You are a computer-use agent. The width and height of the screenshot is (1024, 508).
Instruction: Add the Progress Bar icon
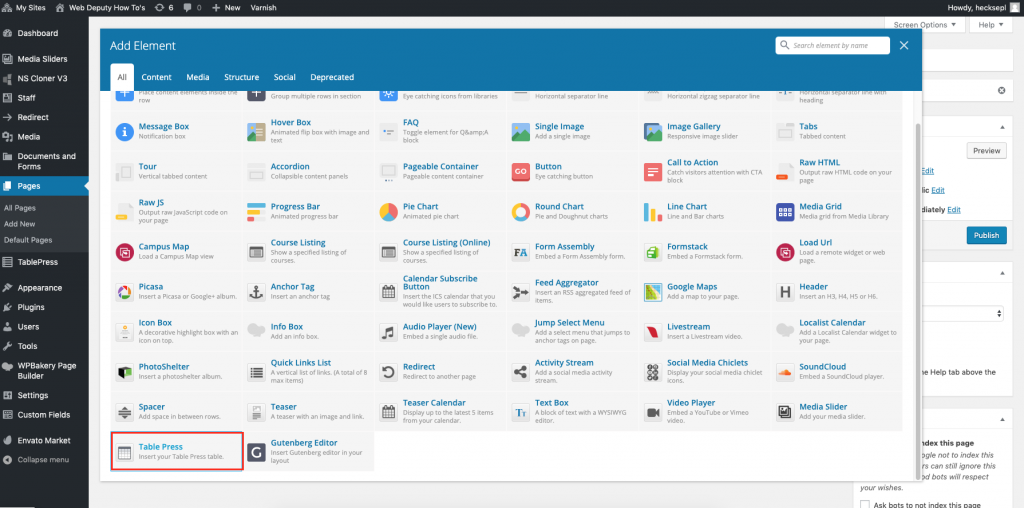[257, 212]
